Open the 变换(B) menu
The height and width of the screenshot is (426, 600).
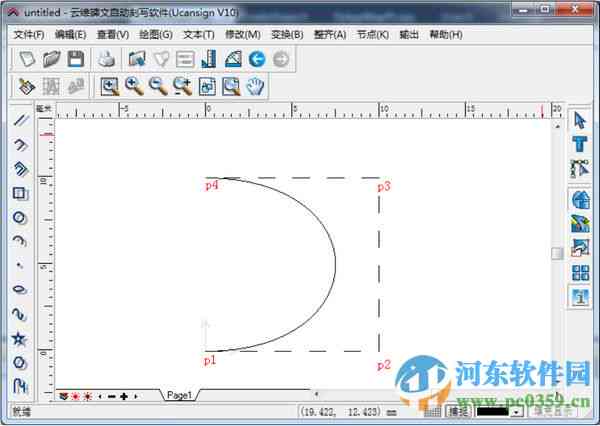pyautogui.click(x=287, y=35)
